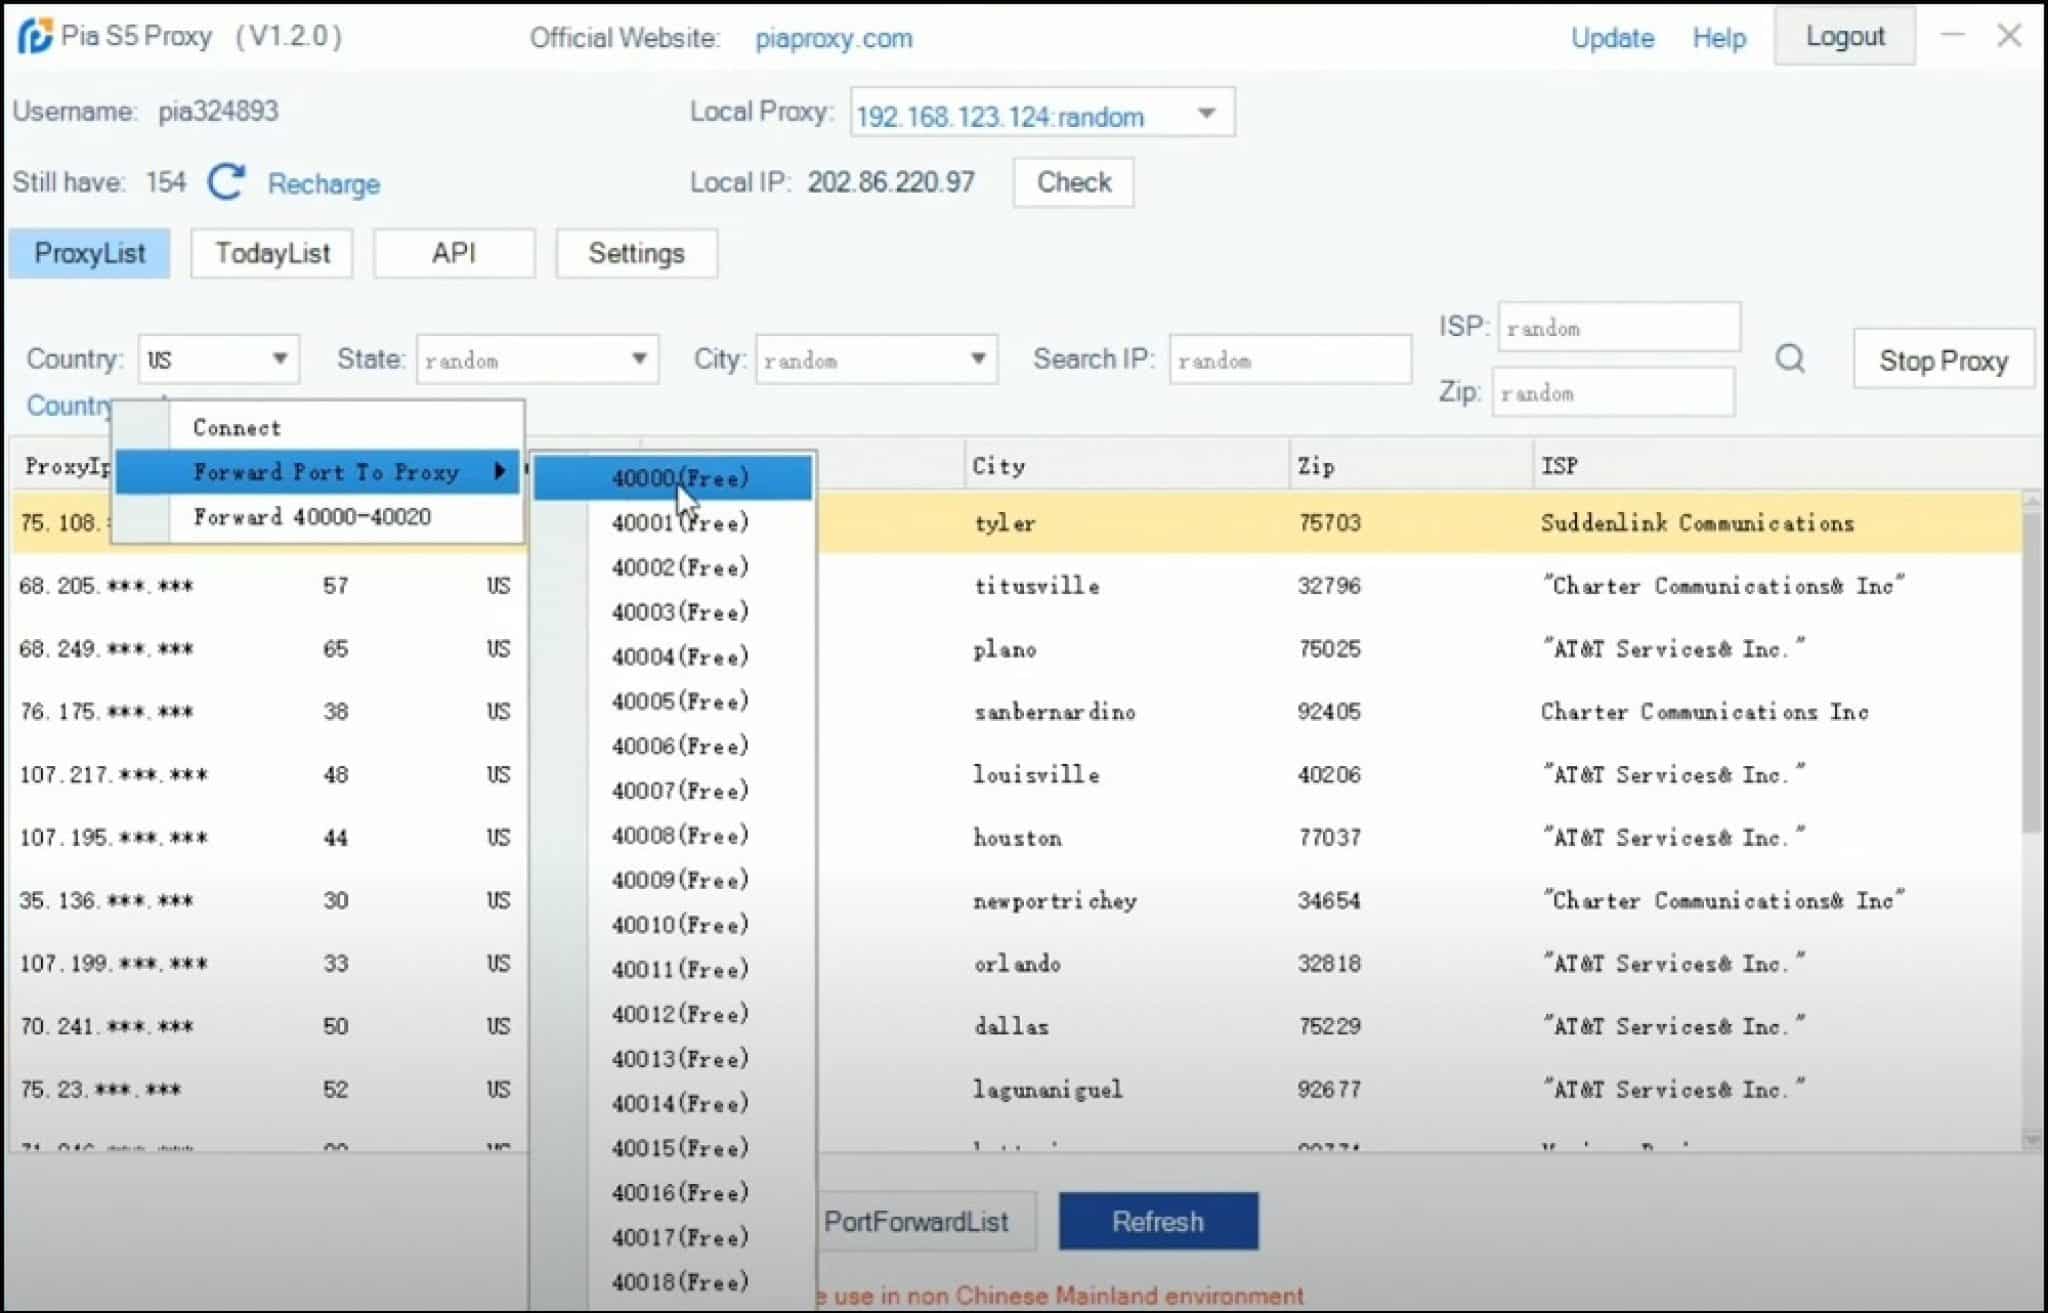
Task: Click the Logout button
Action: click(1845, 37)
